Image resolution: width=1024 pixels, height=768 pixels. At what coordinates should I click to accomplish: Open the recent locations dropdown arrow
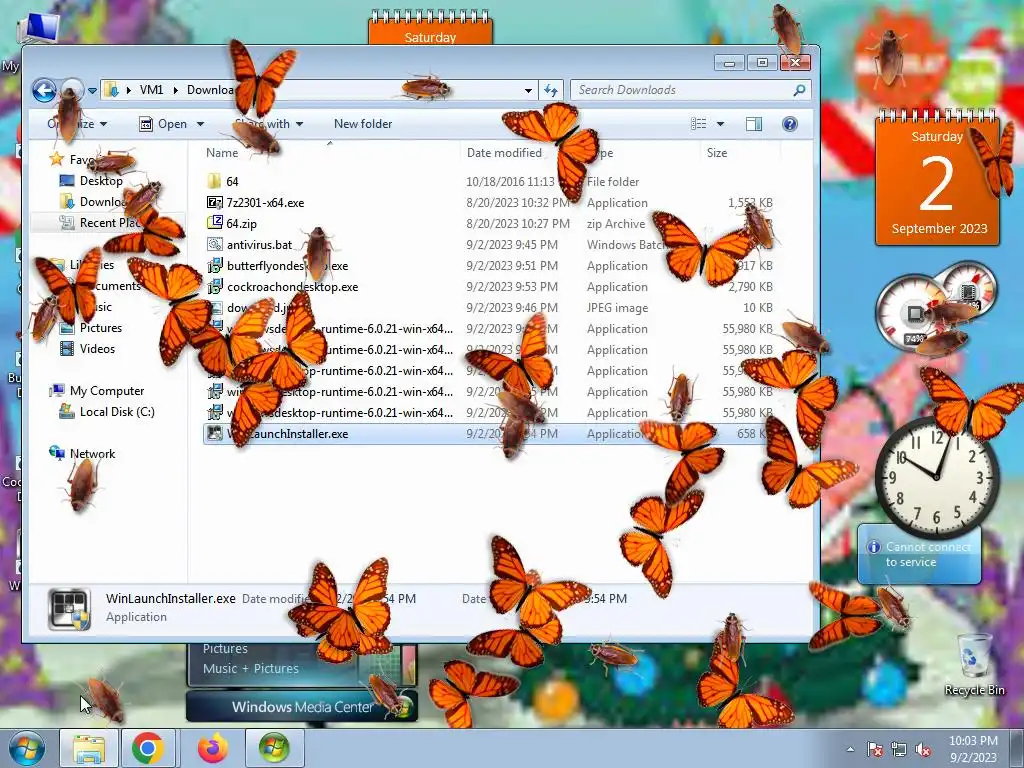[x=92, y=91]
